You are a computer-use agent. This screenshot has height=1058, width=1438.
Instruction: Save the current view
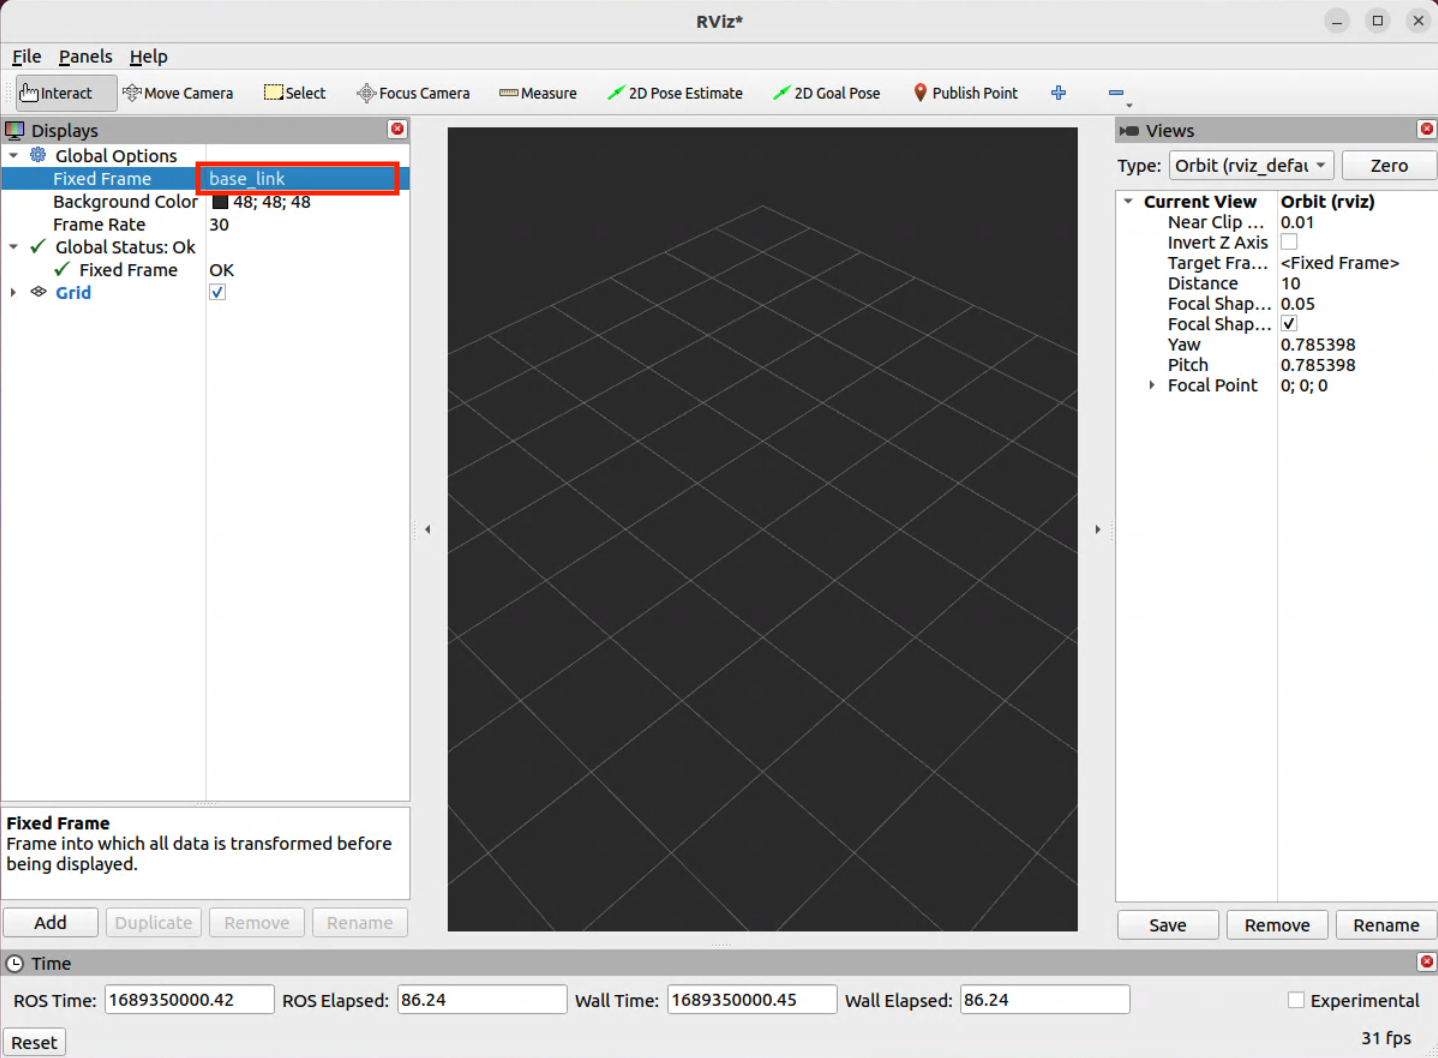click(1167, 925)
